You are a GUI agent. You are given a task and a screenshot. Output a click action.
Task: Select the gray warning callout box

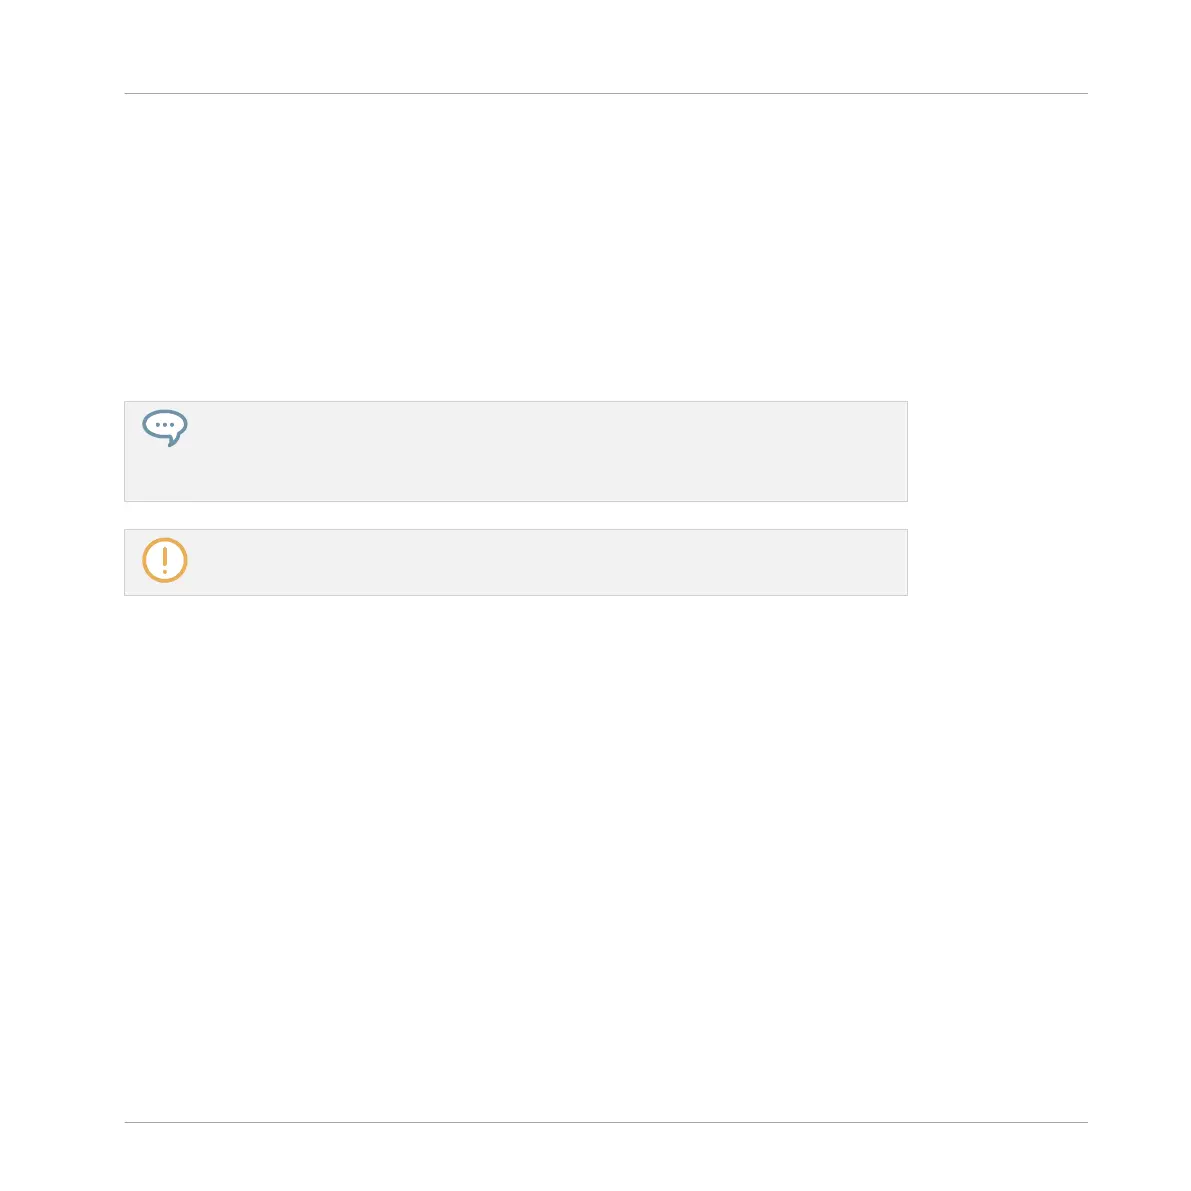(516, 563)
